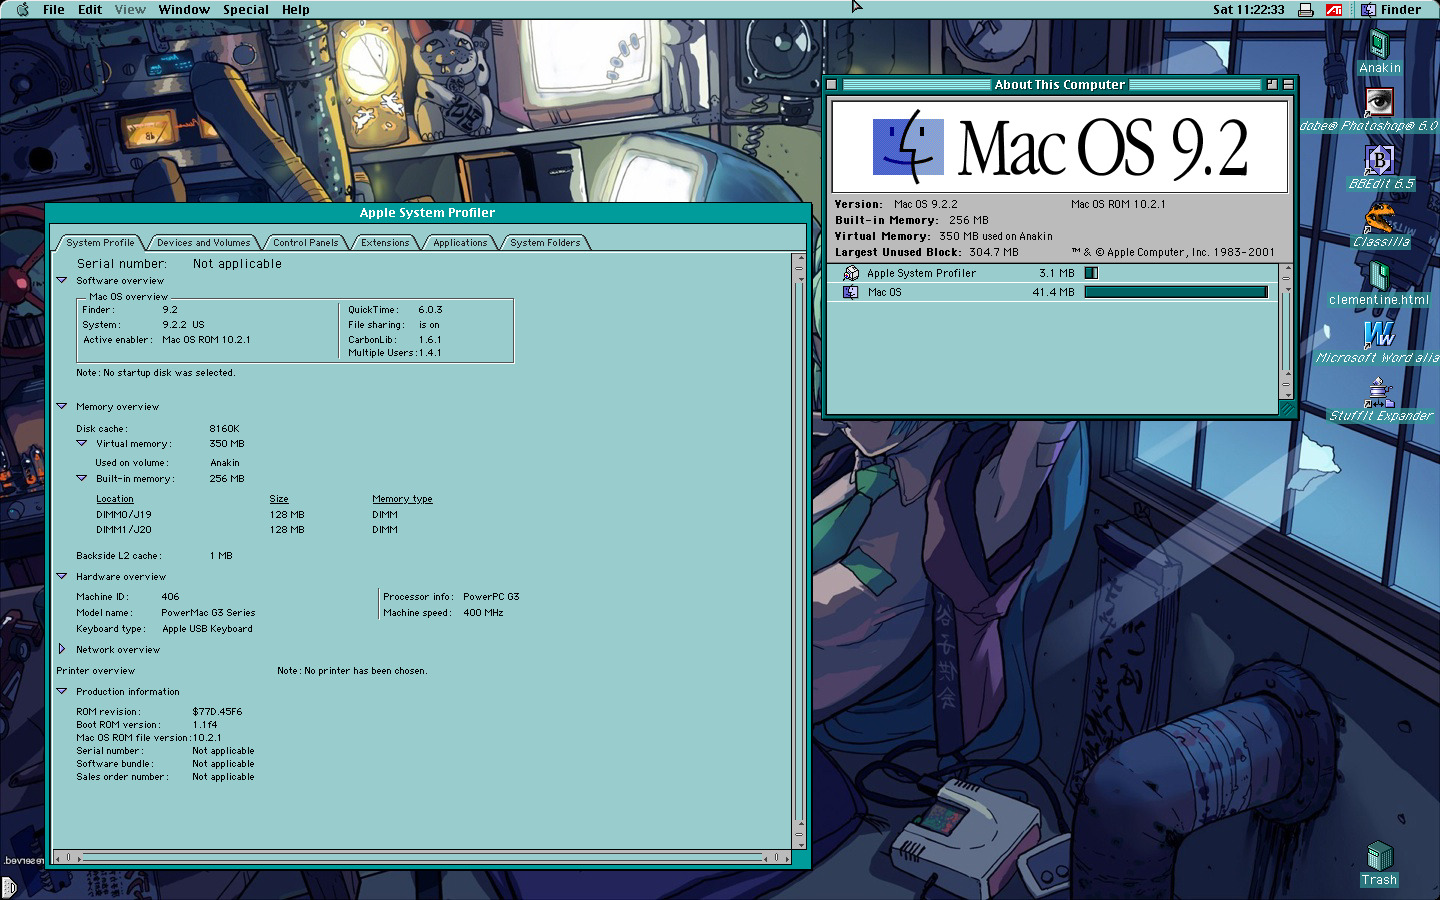Collapse the Production information section
This screenshot has width=1440, height=900.
[x=62, y=691]
